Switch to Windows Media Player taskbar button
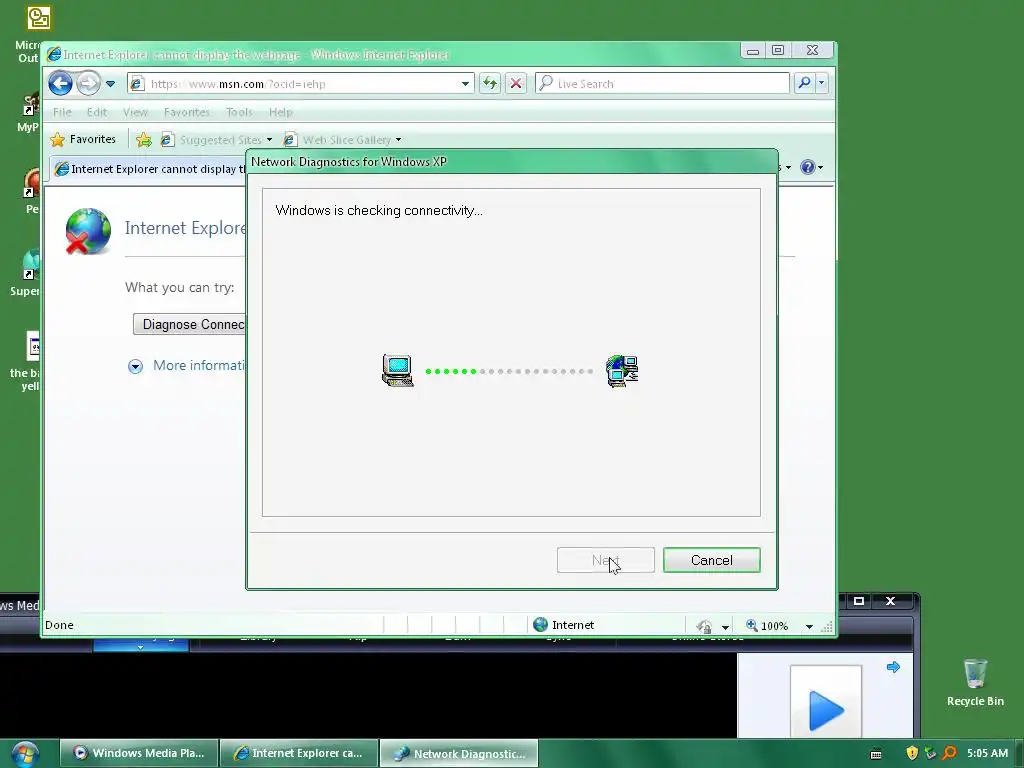The image size is (1024, 768). click(x=138, y=753)
